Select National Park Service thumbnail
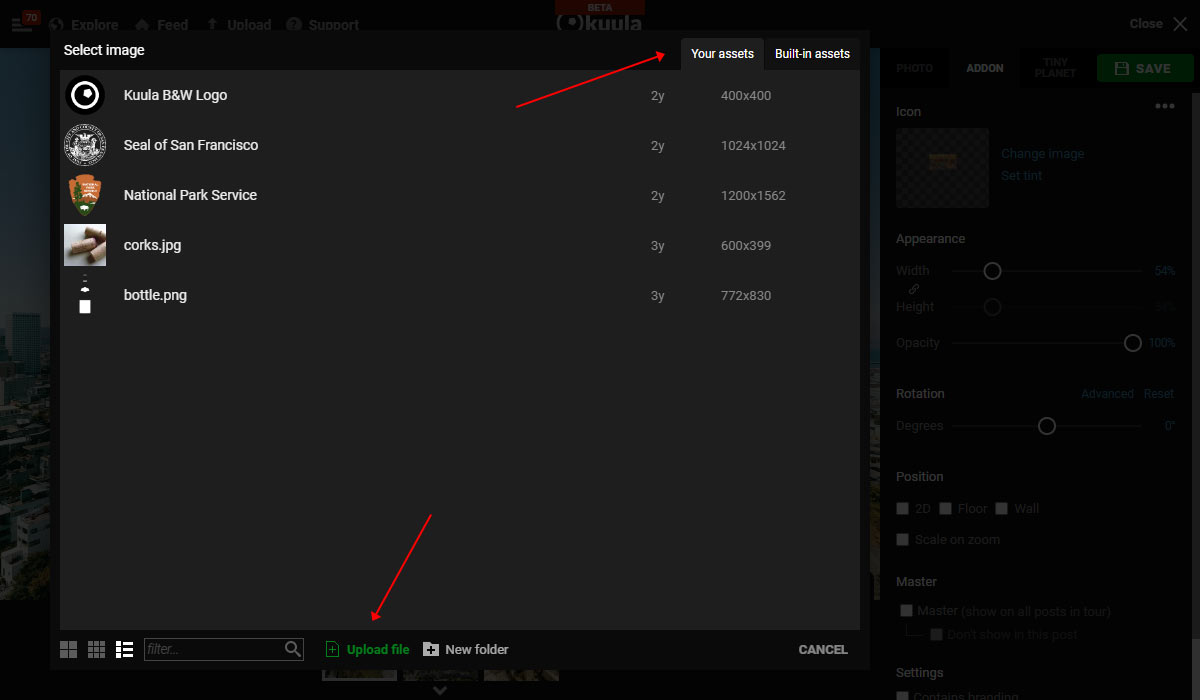Viewport: 1200px width, 700px height. [x=85, y=195]
